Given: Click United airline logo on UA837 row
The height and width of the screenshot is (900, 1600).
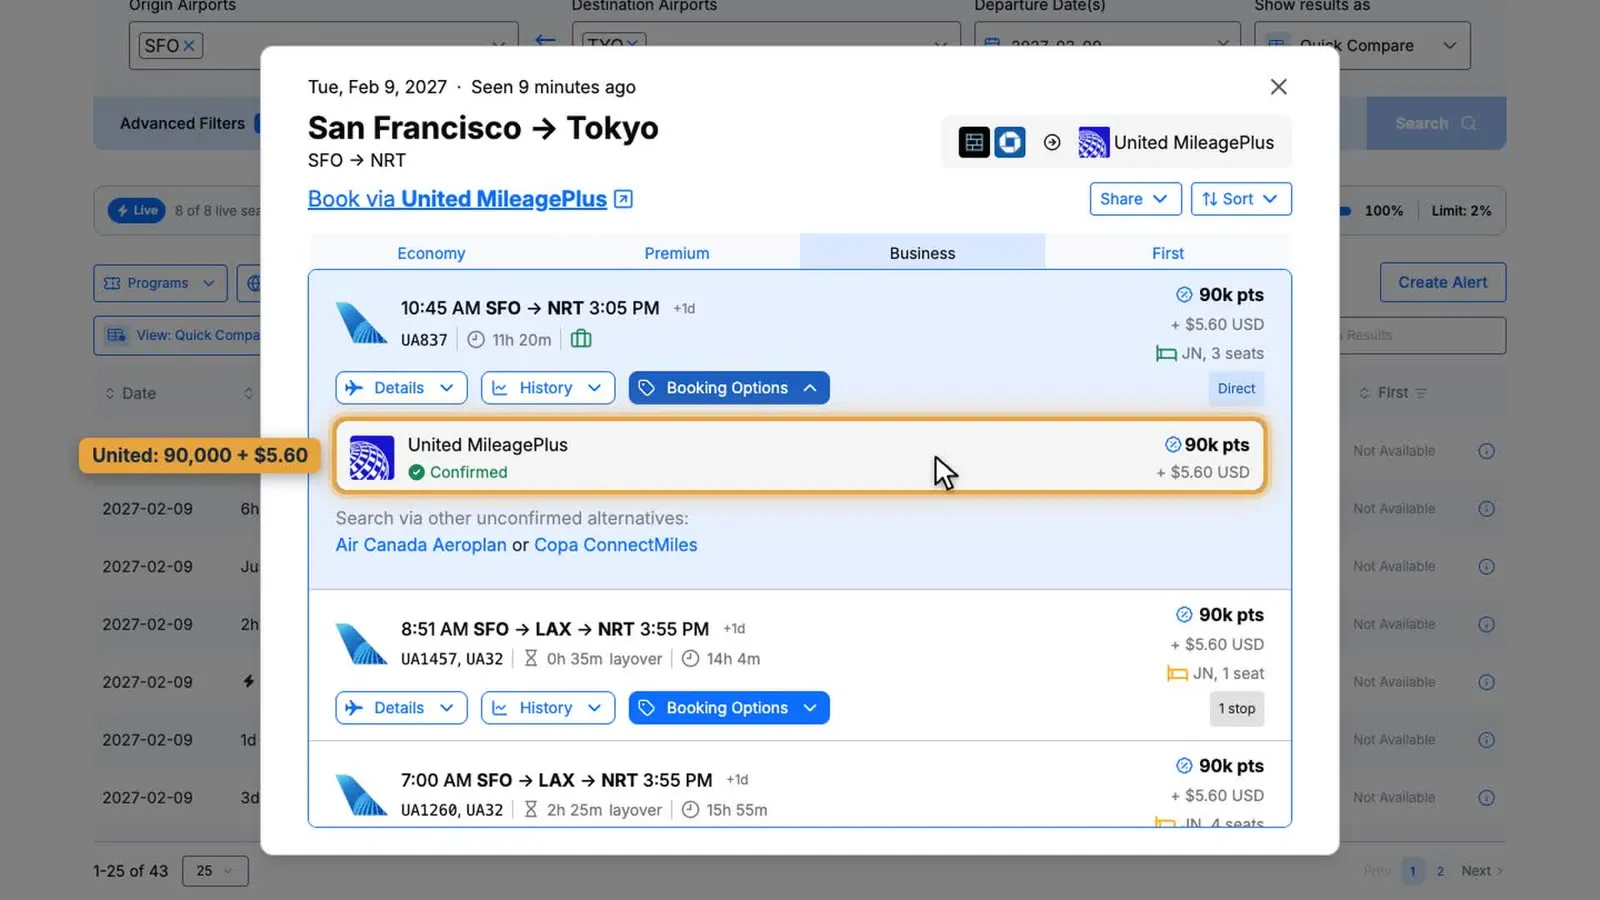Looking at the screenshot, I should (361, 323).
